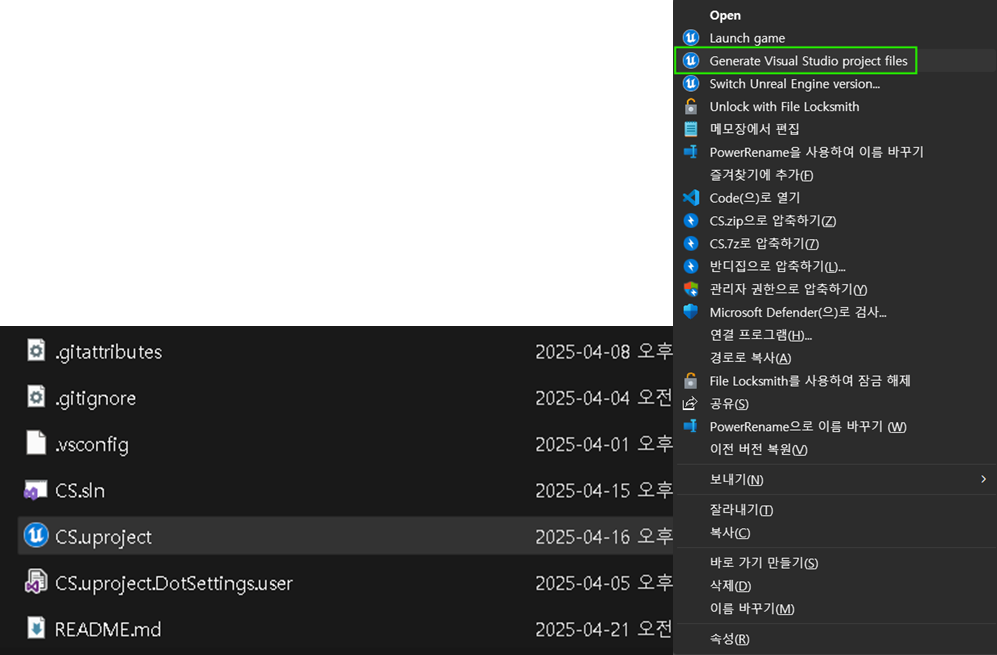
Task: Select the CS.sln file name
Action: pyautogui.click(x=79, y=490)
